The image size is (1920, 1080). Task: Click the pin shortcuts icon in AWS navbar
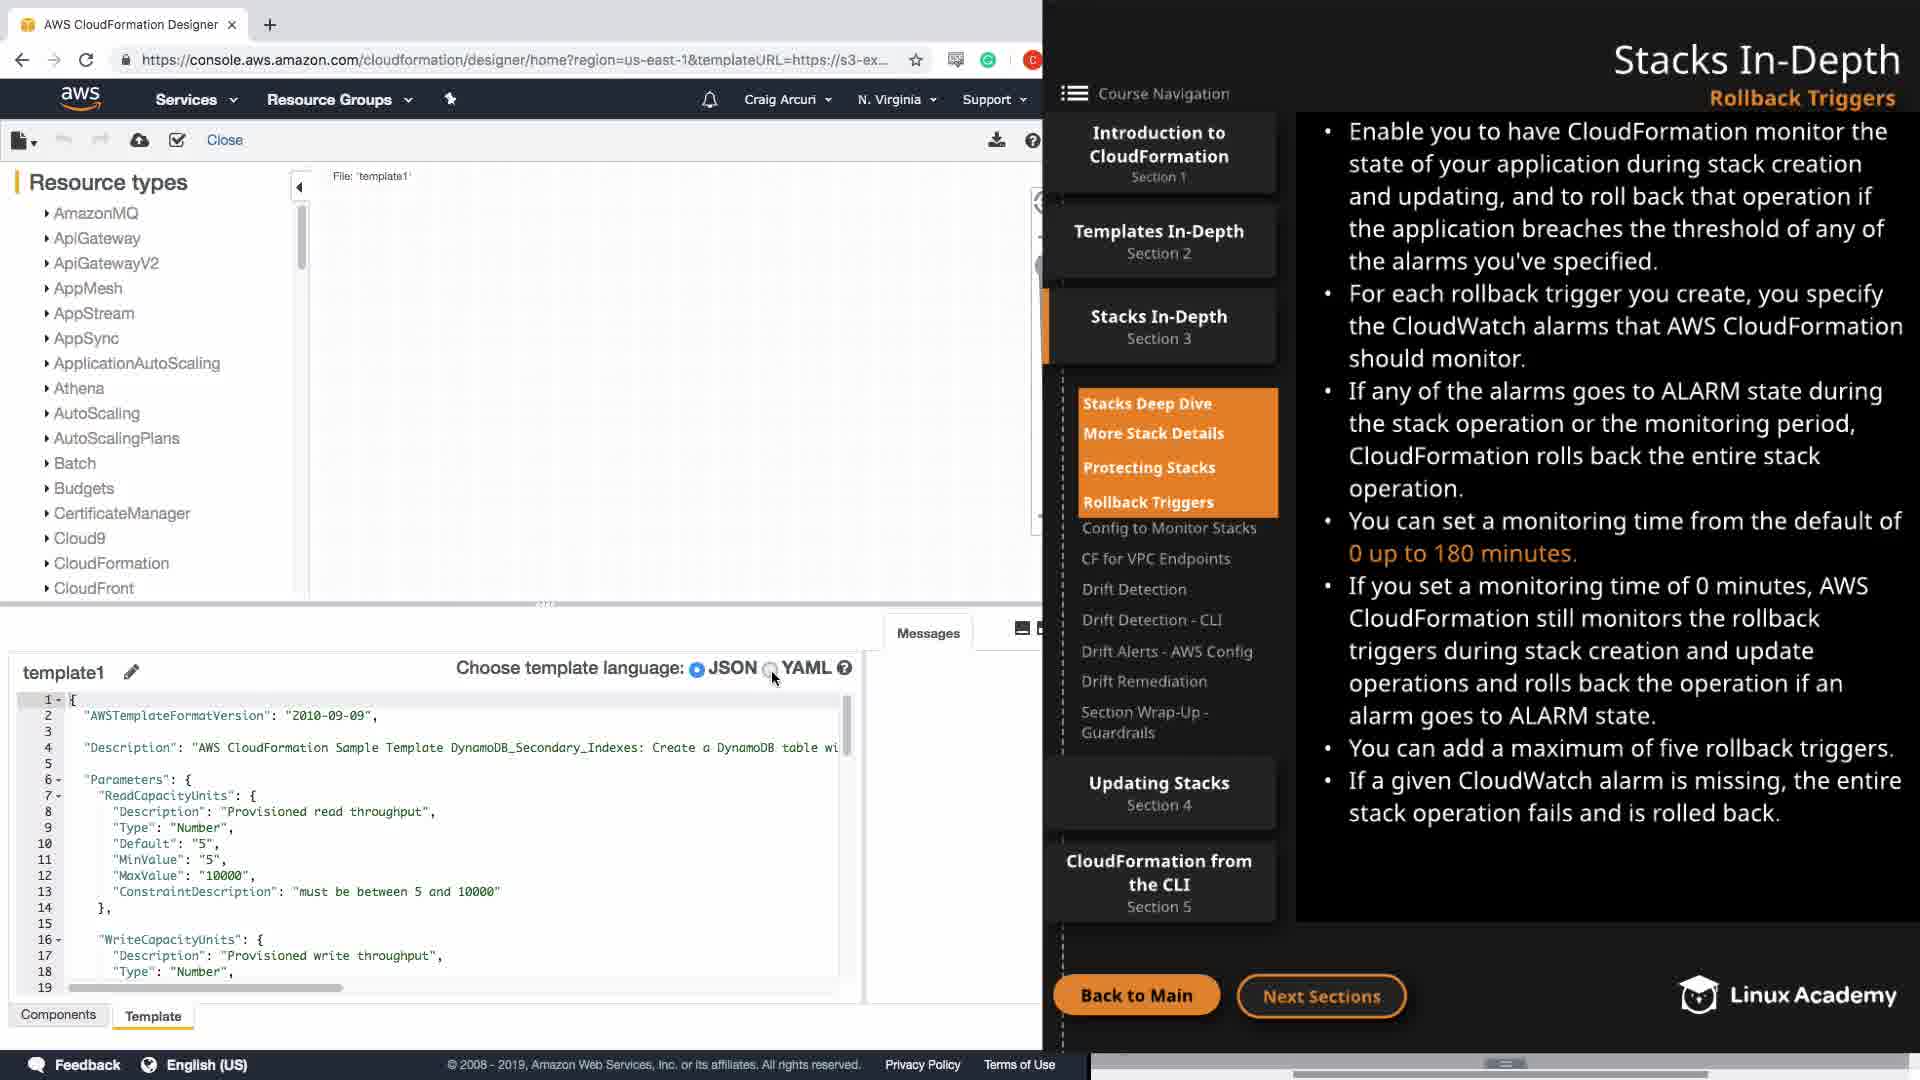450,99
